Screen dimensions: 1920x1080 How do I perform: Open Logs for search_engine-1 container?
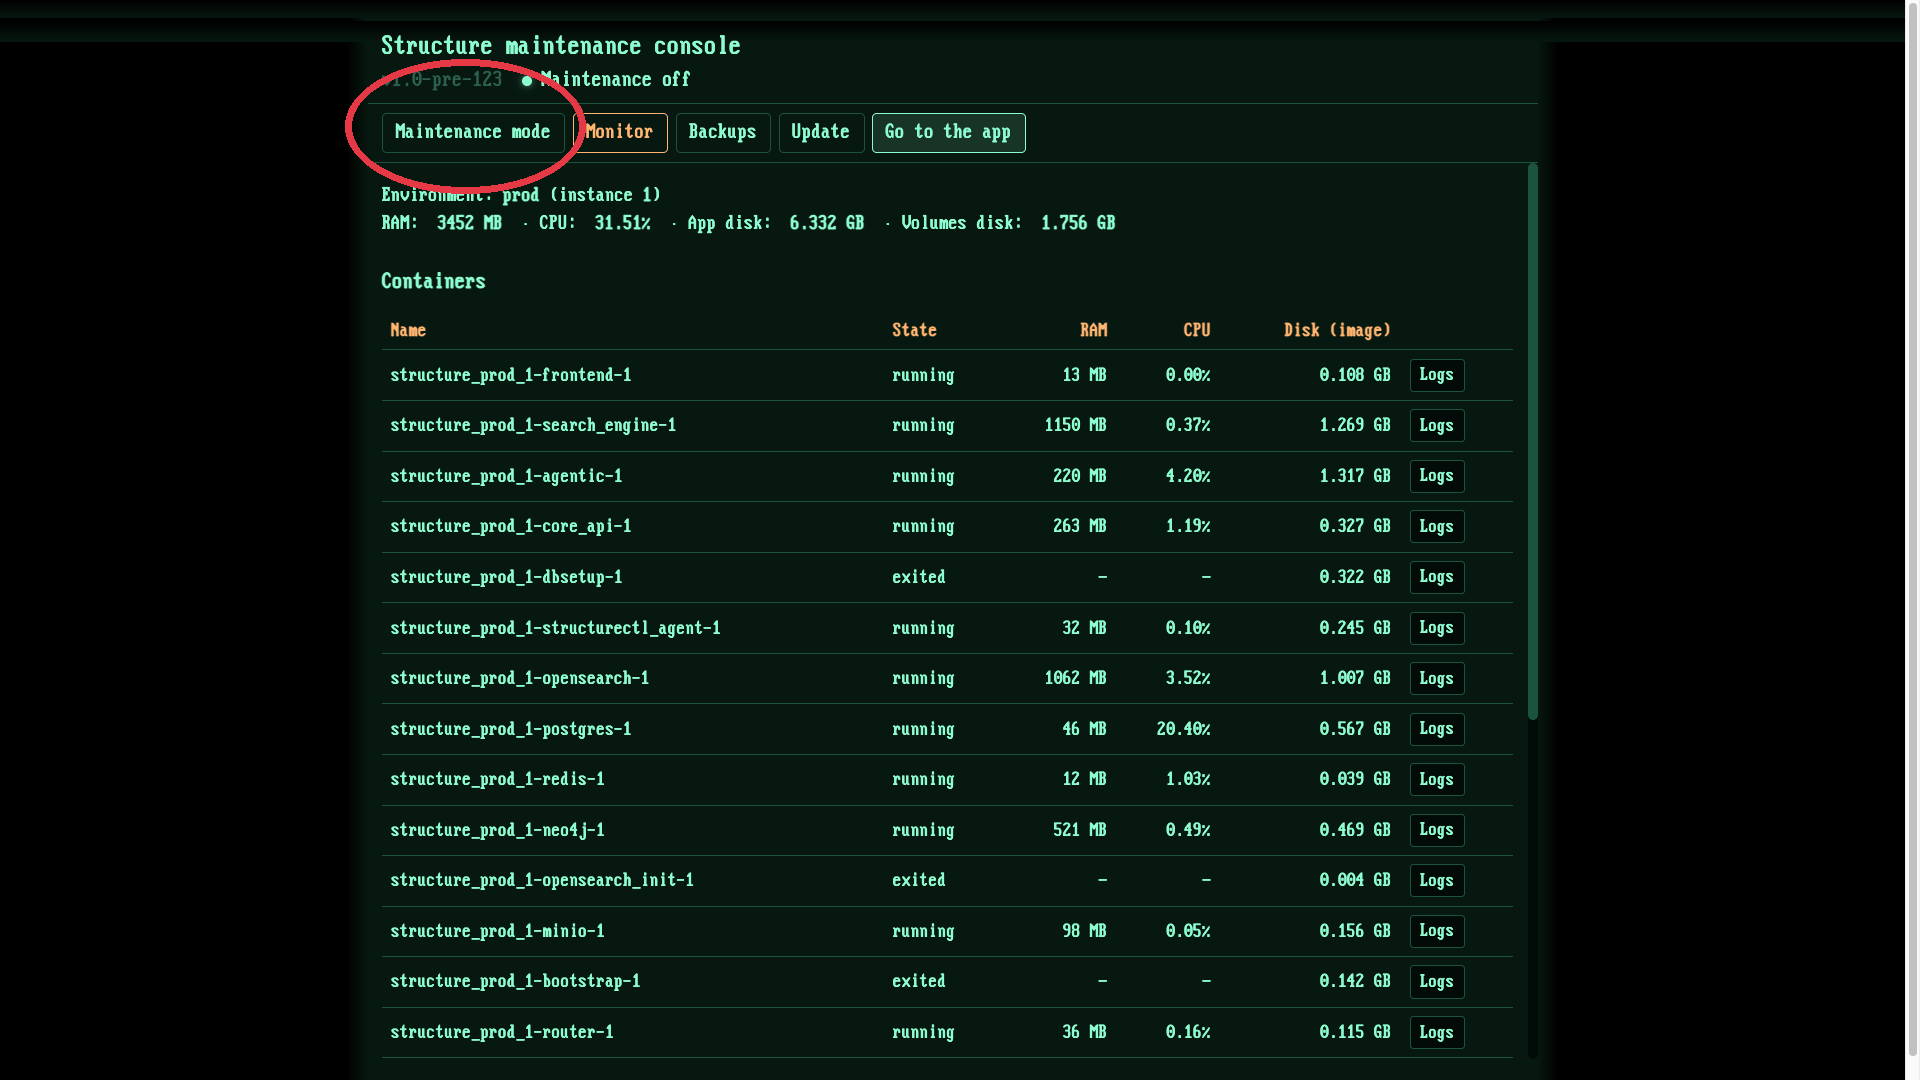[x=1436, y=426]
